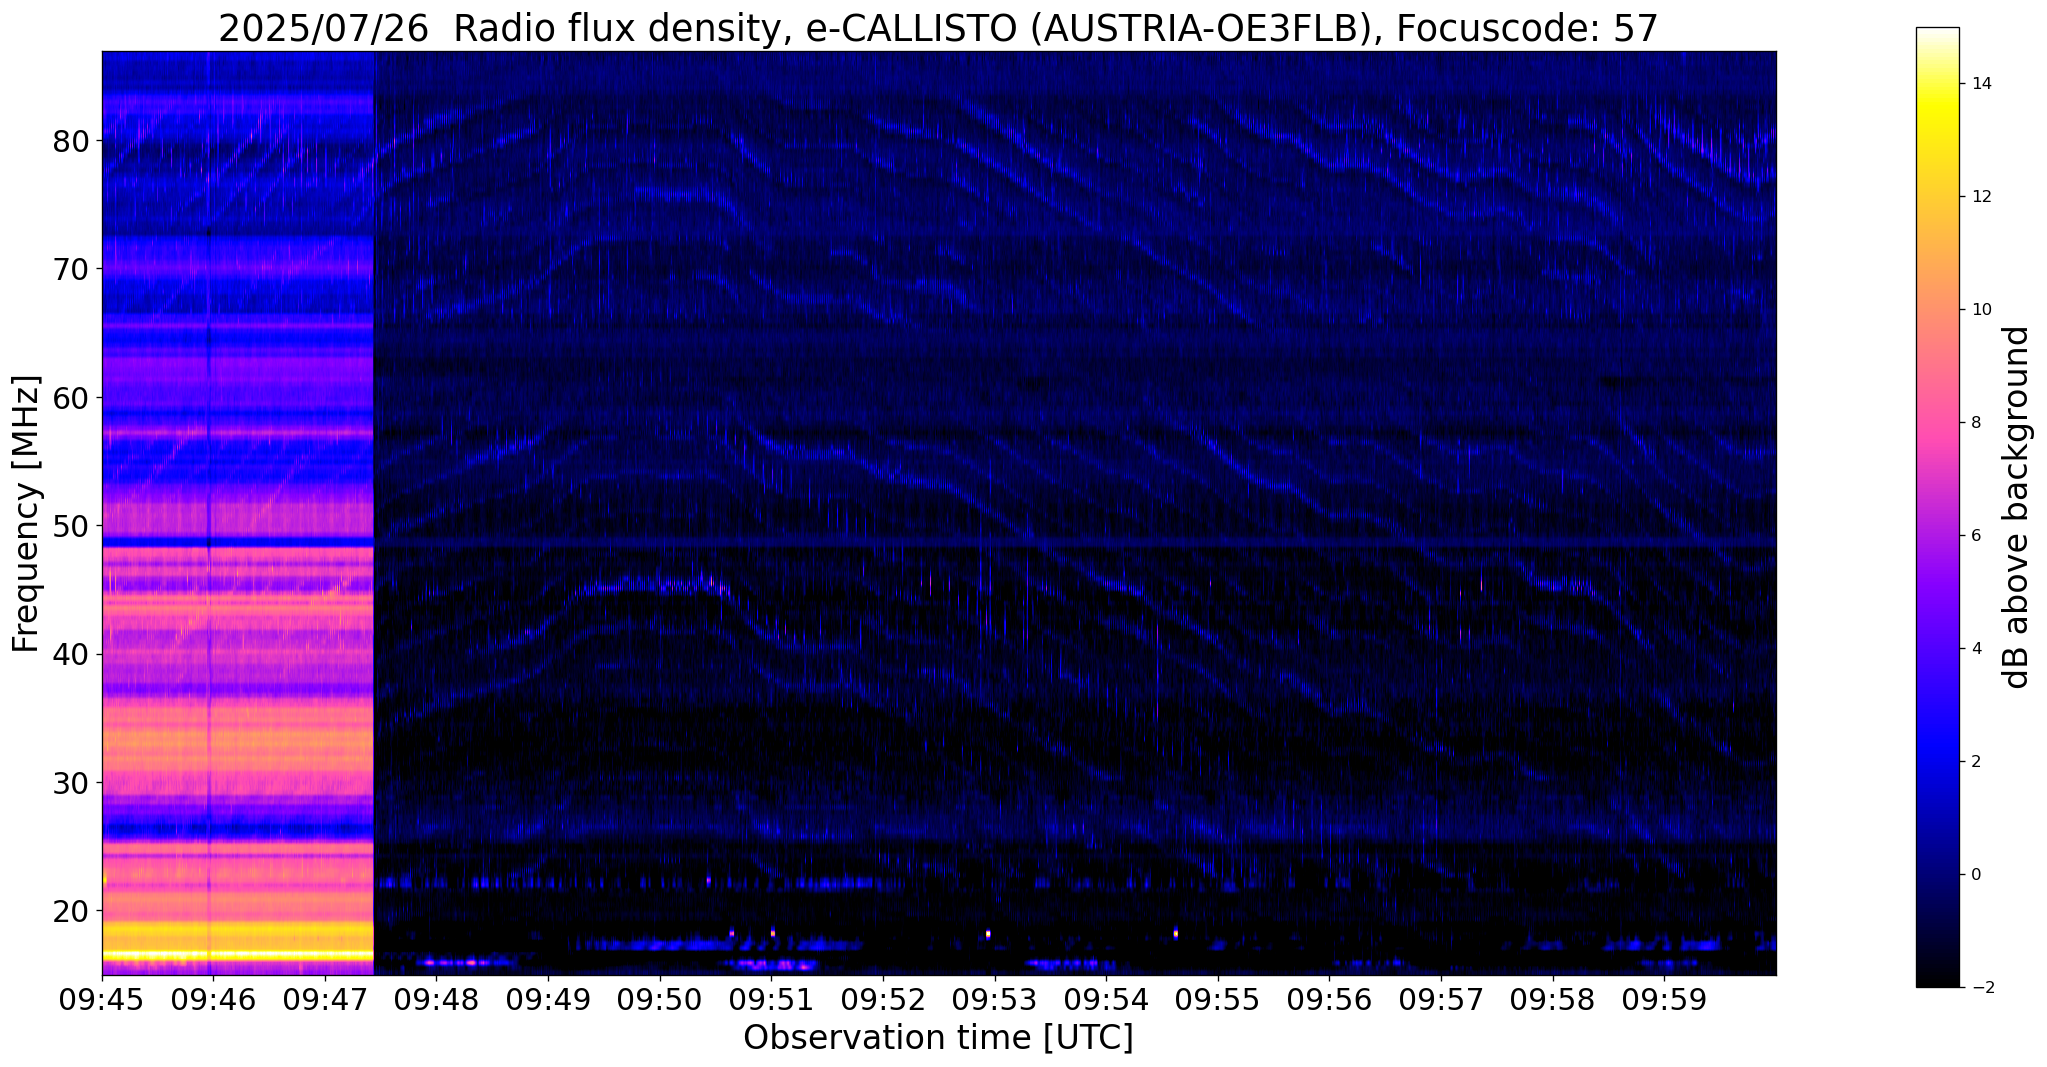This screenshot has width=2047, height=1067.
Task: Click the bright white spot at 09:53 near 18 MHz
Action: 988,934
